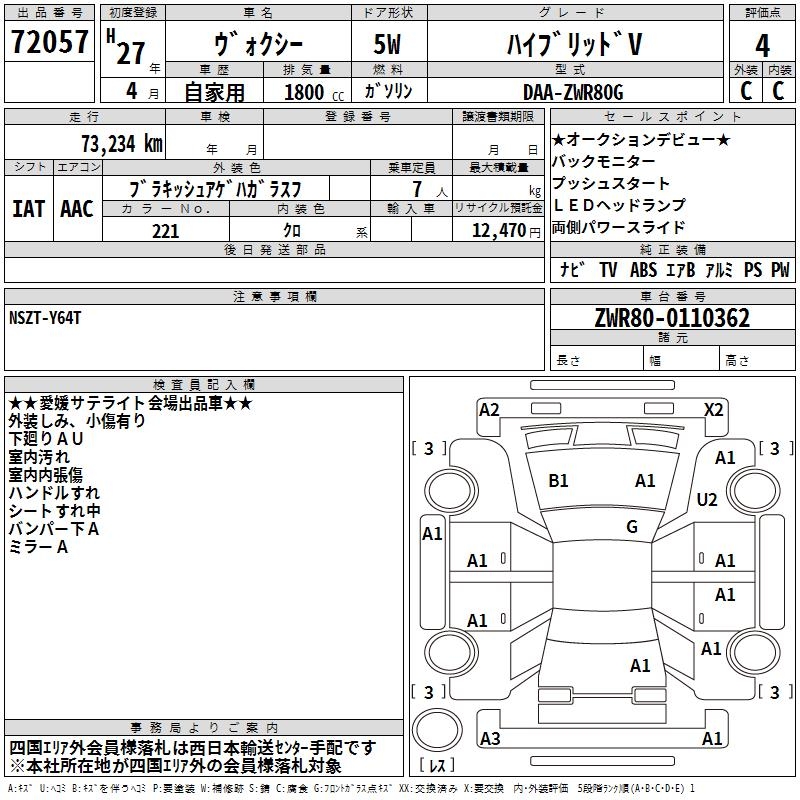Click the color number 221 cell
Viewport: 800px width, 800px height.
tap(165, 231)
